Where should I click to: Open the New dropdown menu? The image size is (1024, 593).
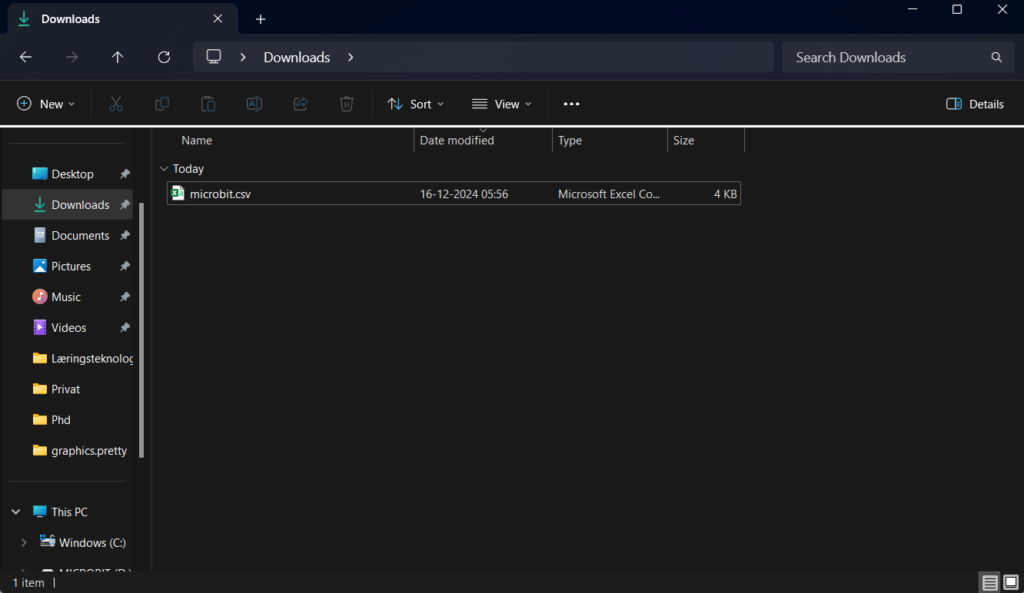[x=46, y=104]
